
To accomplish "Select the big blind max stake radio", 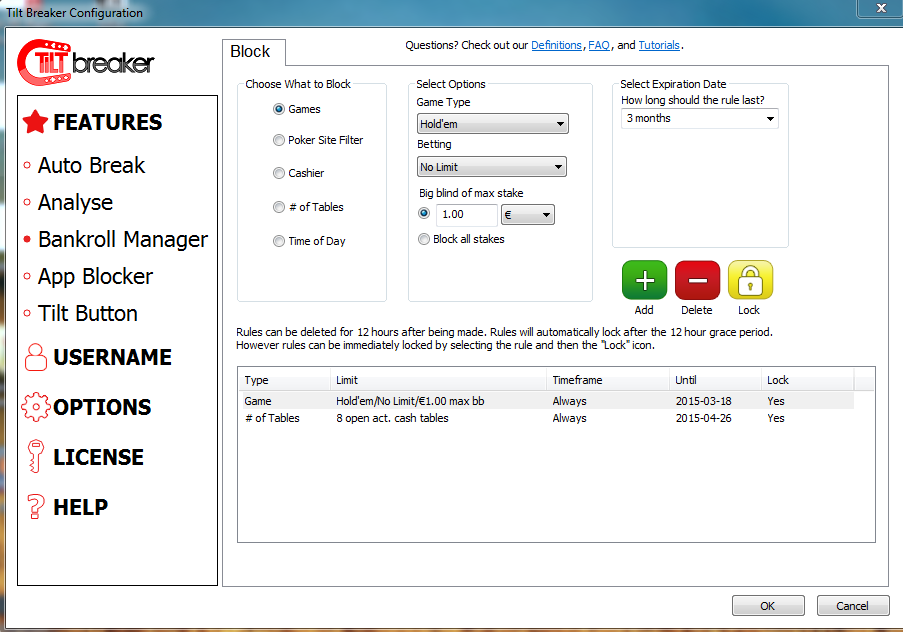I will 424,213.
